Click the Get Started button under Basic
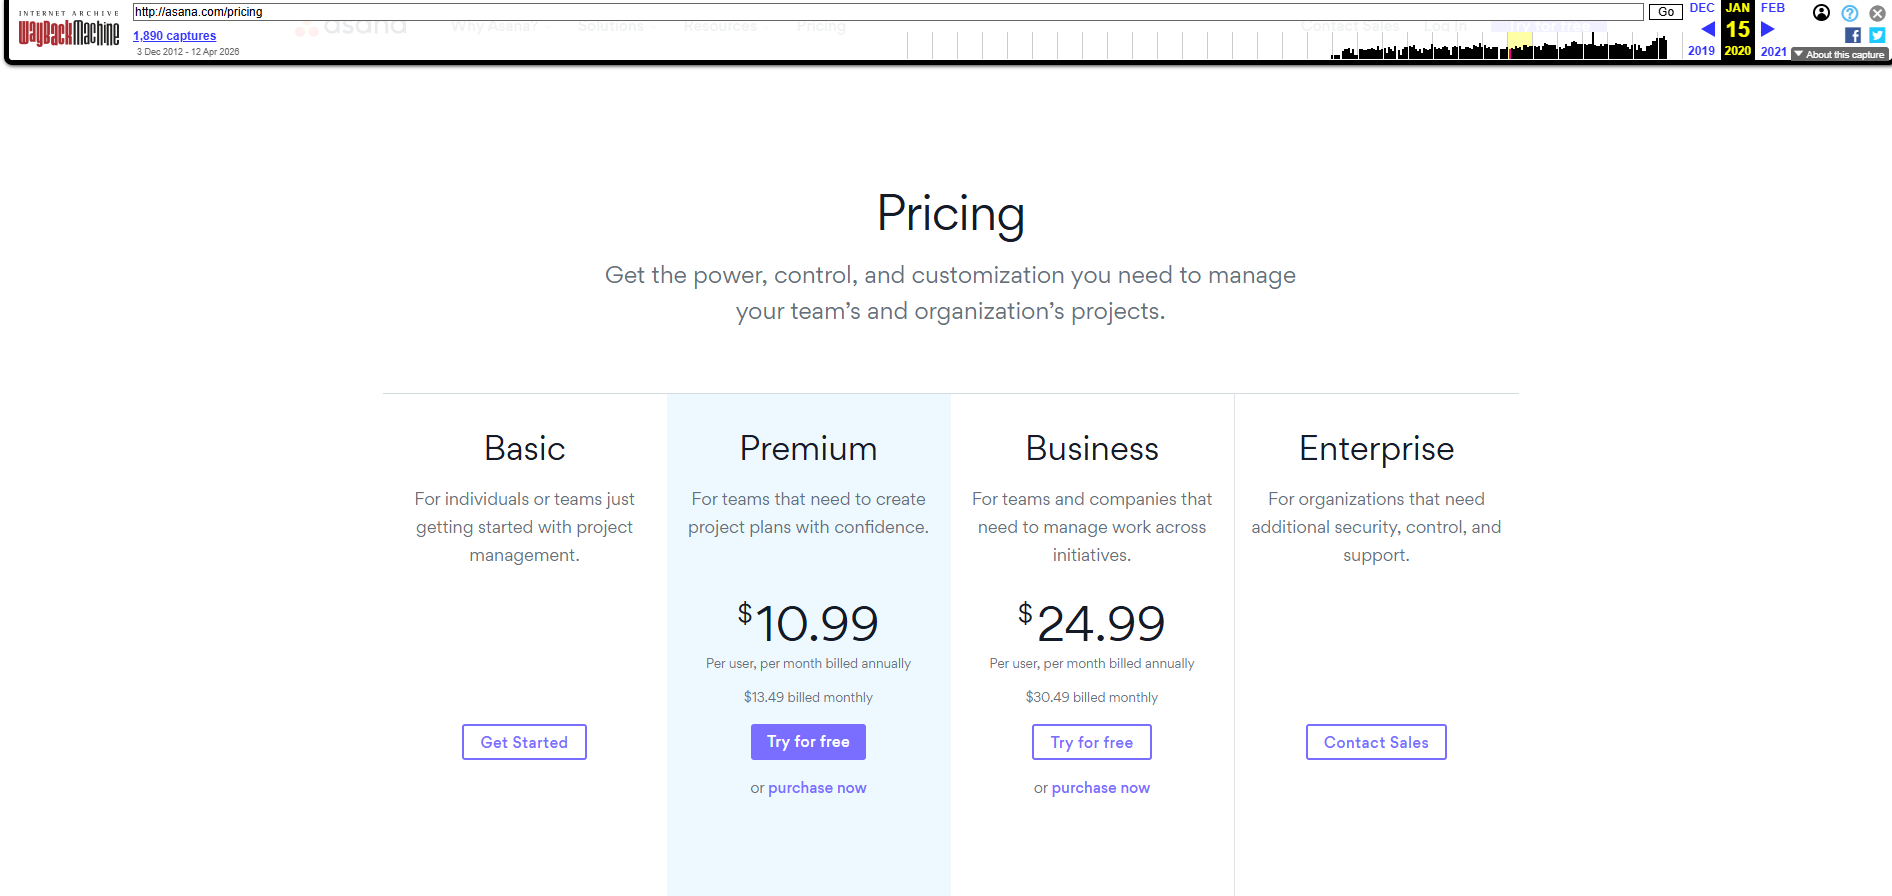The image size is (1892, 896). point(524,742)
